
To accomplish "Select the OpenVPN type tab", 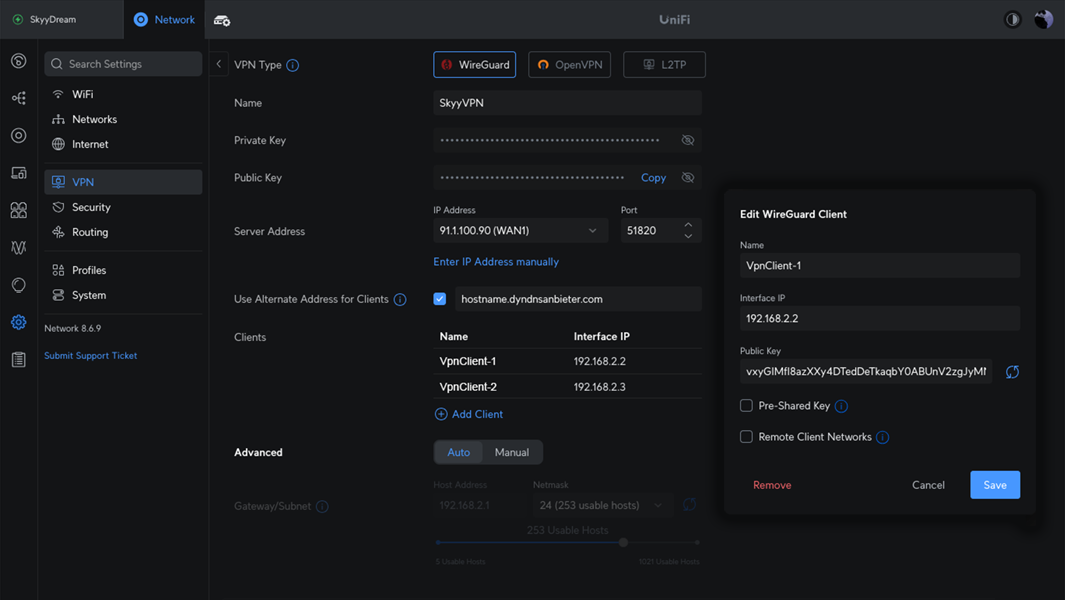I will [569, 65].
